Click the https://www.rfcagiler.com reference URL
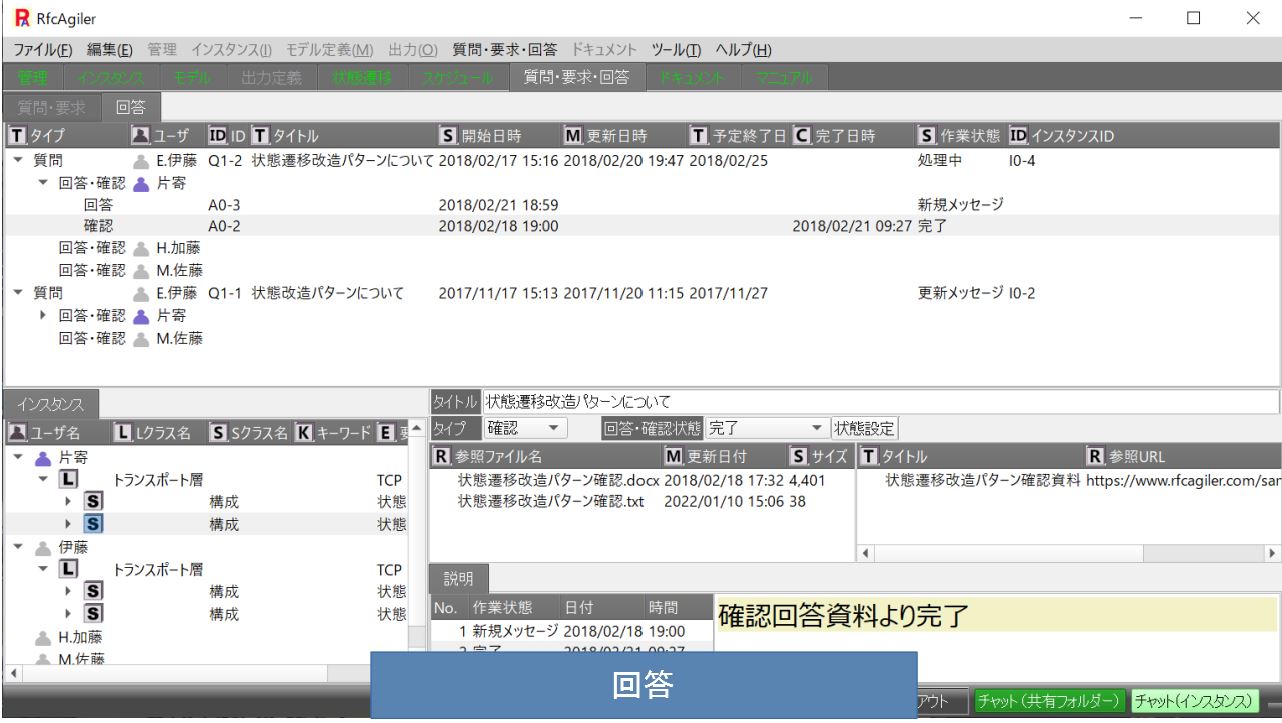The height and width of the screenshot is (723, 1282). coord(1184,479)
